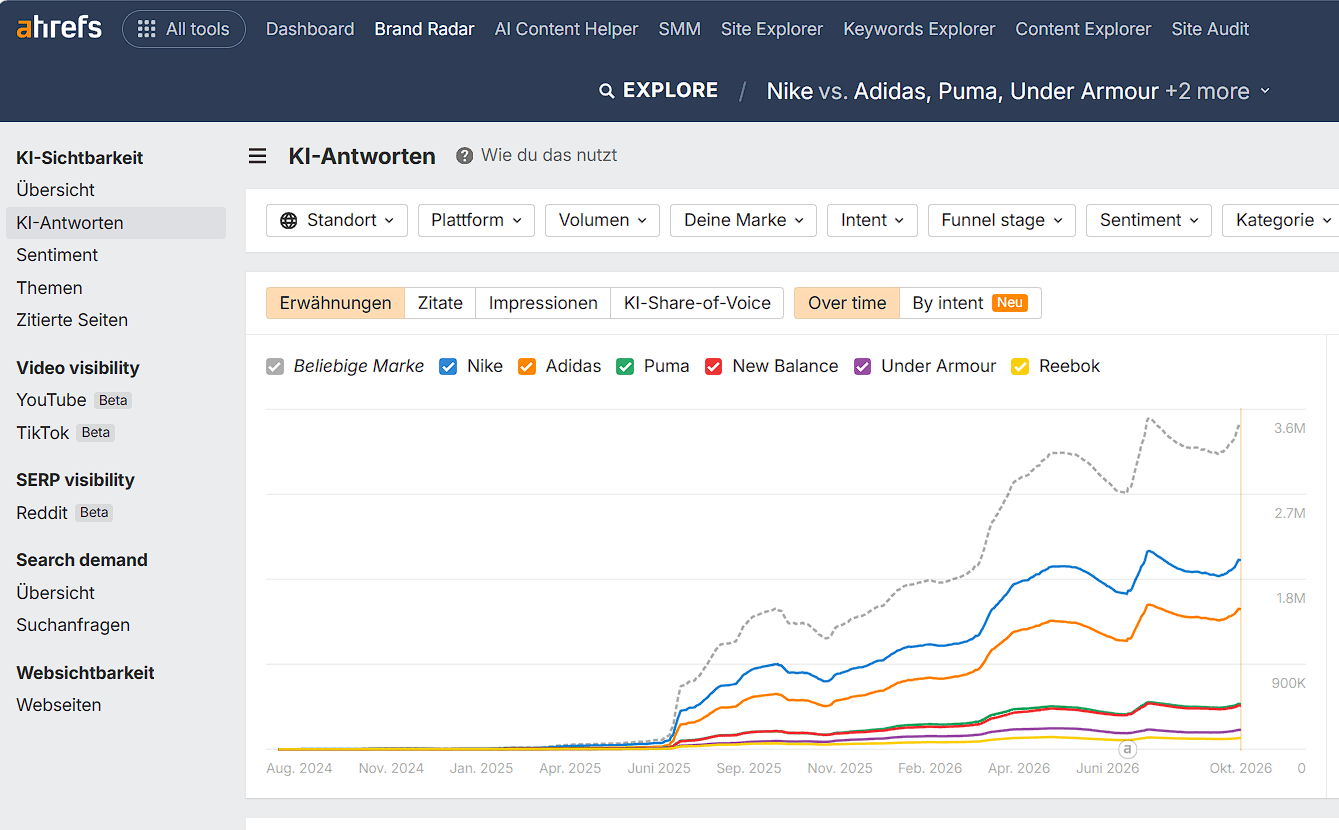
Task: Open TikTok video visibility page
Action: (43, 433)
